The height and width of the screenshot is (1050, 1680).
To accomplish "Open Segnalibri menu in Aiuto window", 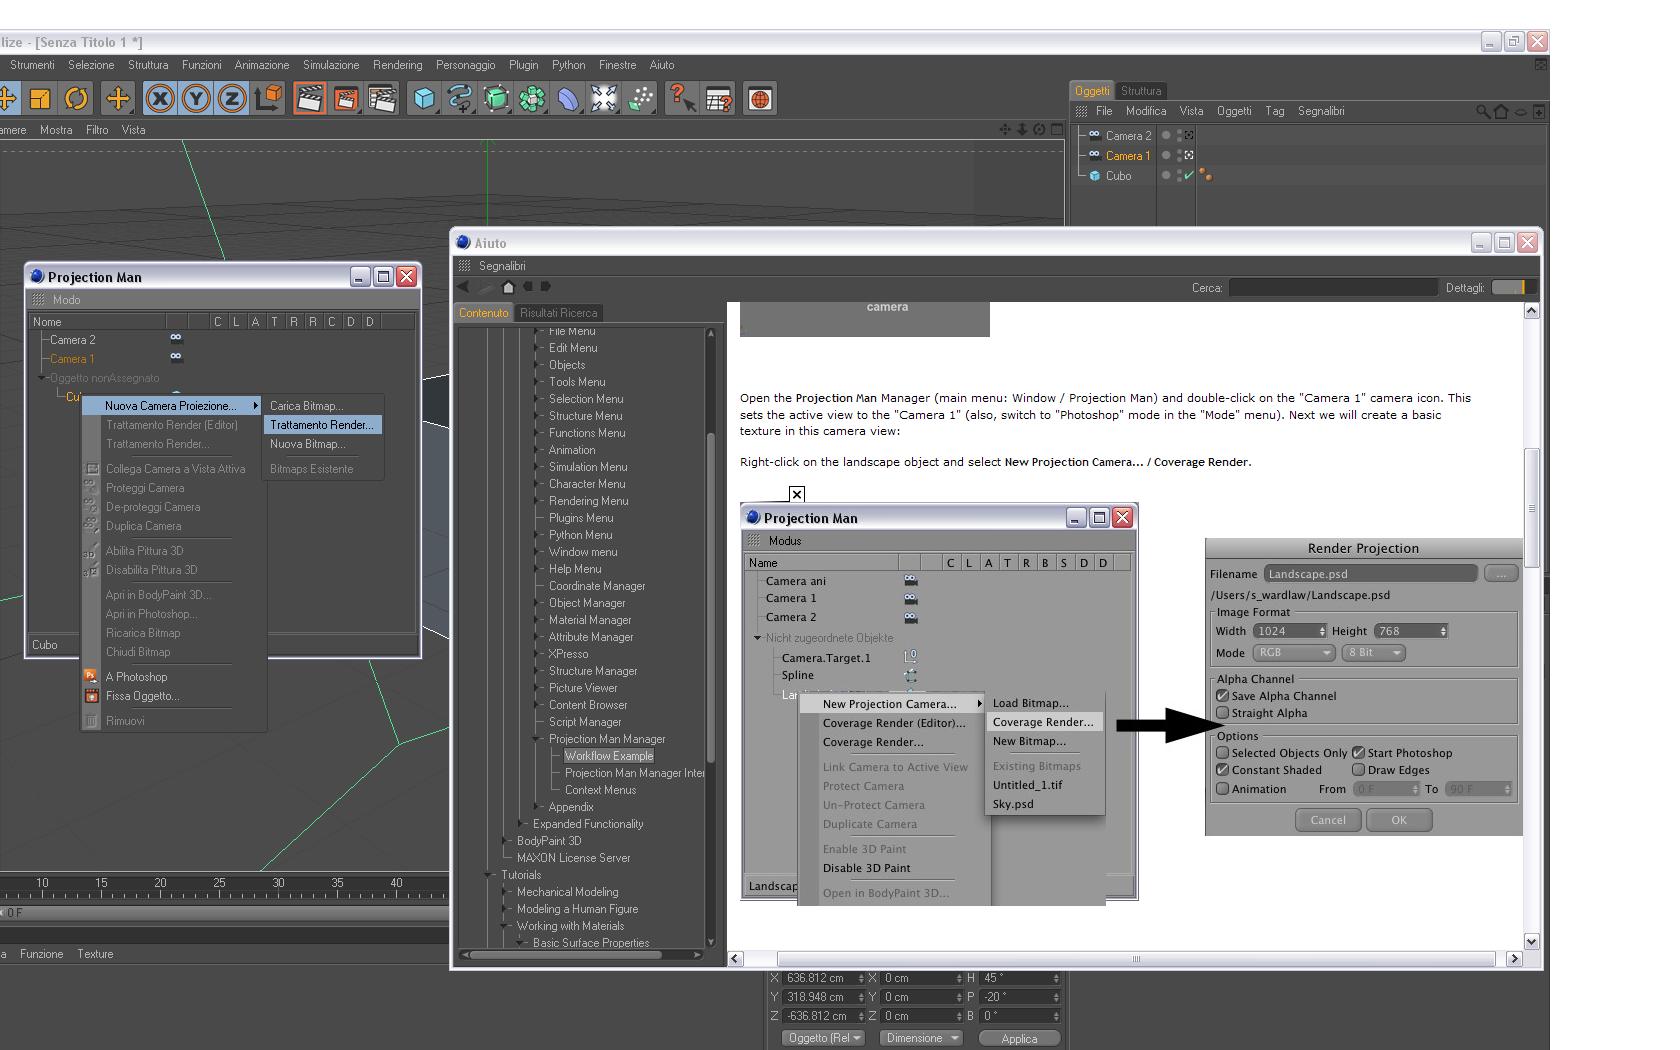I will (x=502, y=266).
